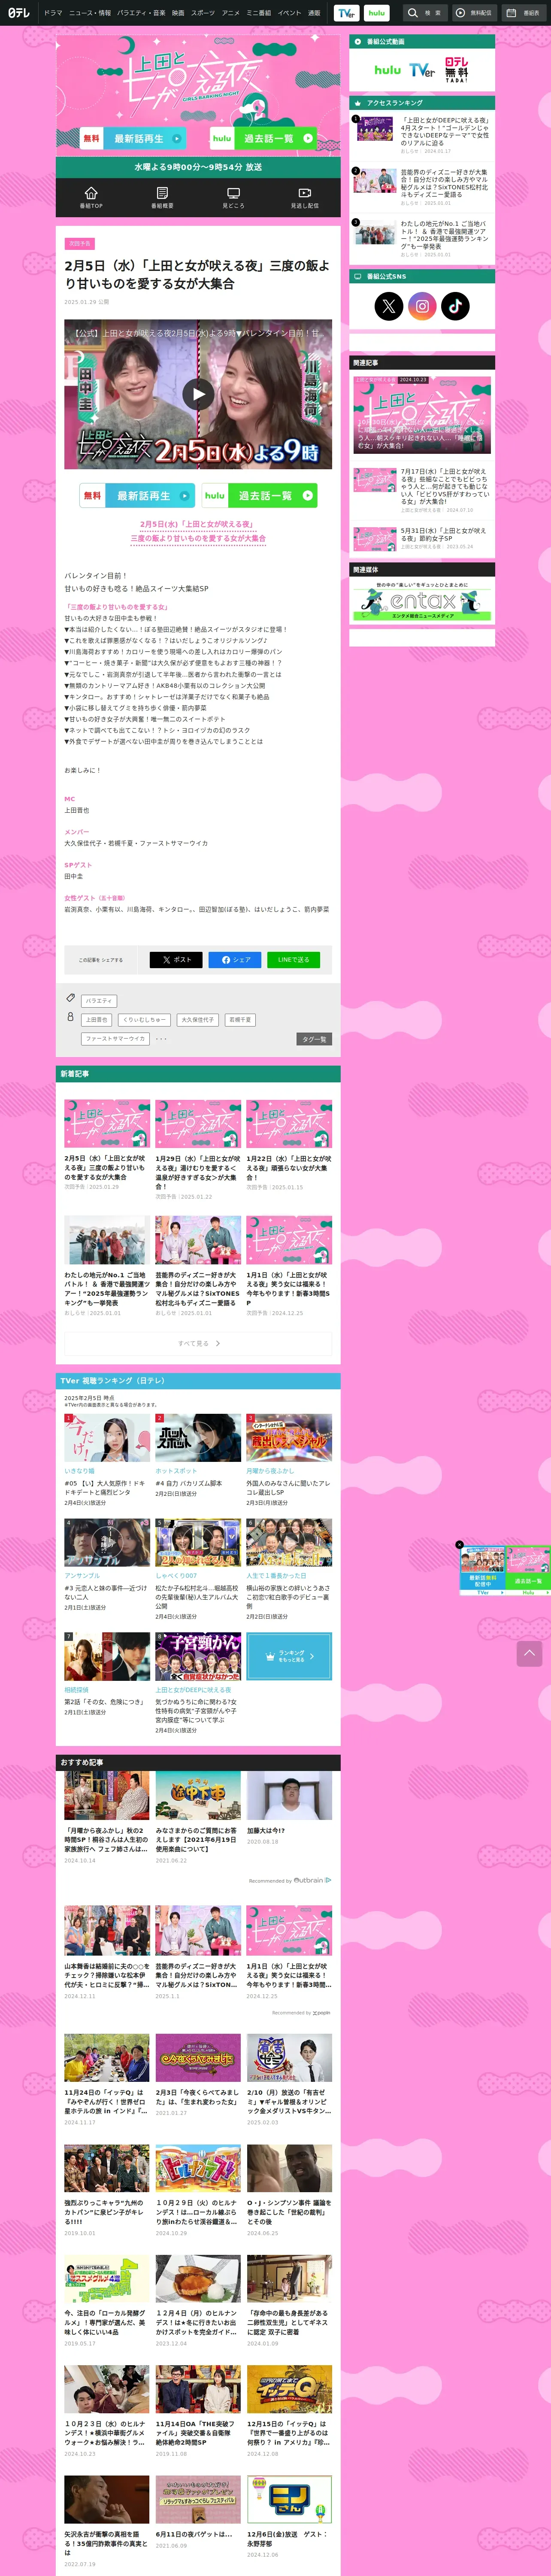Screen dimensions: 551x2576
Task: Click the Nippon TV logo in header
Action: (19, 13)
